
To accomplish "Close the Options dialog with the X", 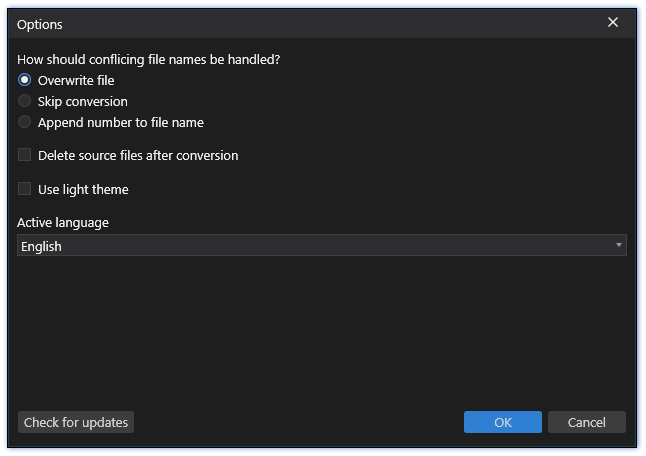I will click(613, 23).
